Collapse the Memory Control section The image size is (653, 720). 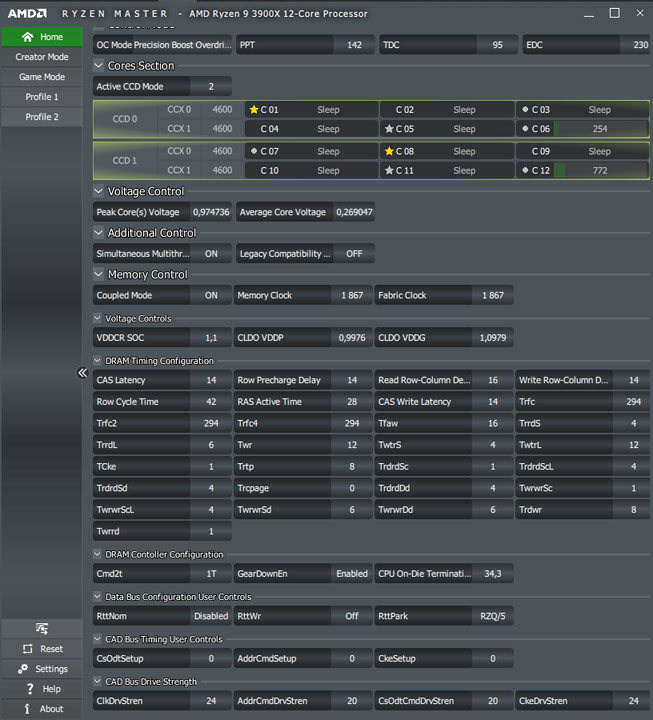(98, 275)
